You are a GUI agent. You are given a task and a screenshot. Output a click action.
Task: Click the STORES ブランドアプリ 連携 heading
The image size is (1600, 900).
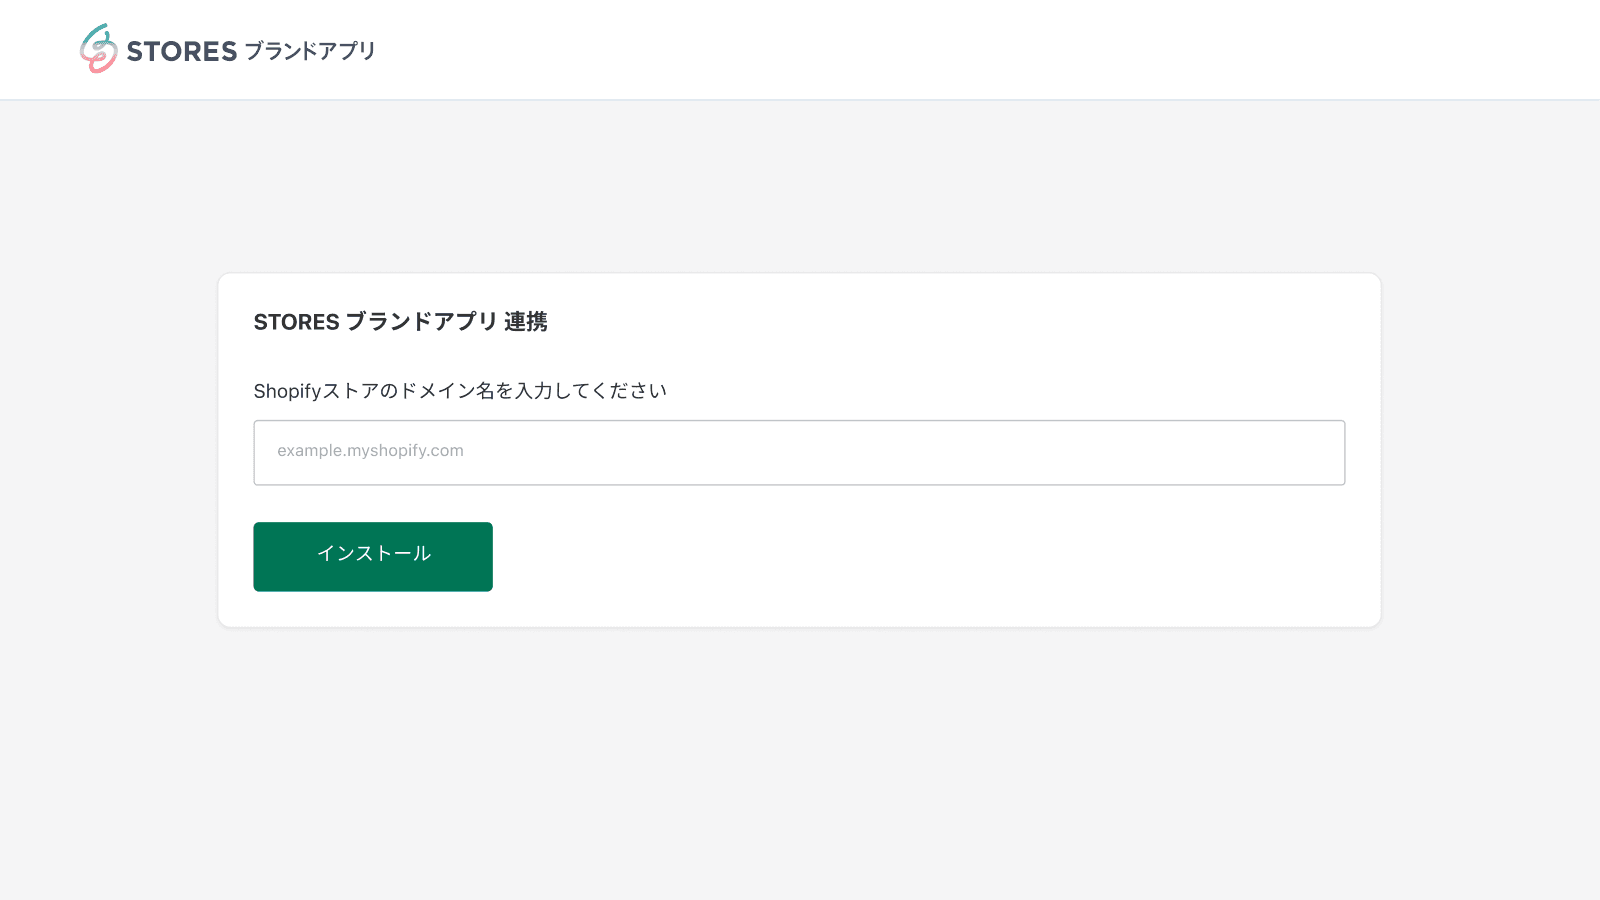400,322
